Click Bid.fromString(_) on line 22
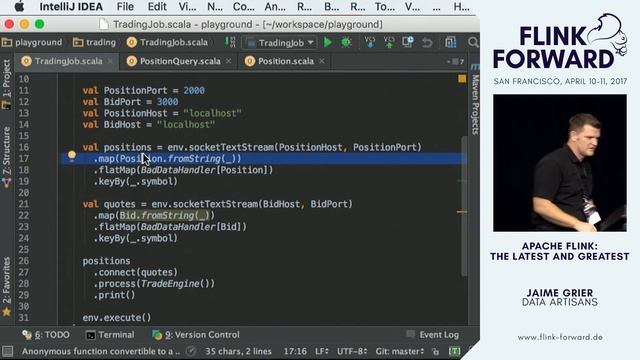 pos(164,216)
